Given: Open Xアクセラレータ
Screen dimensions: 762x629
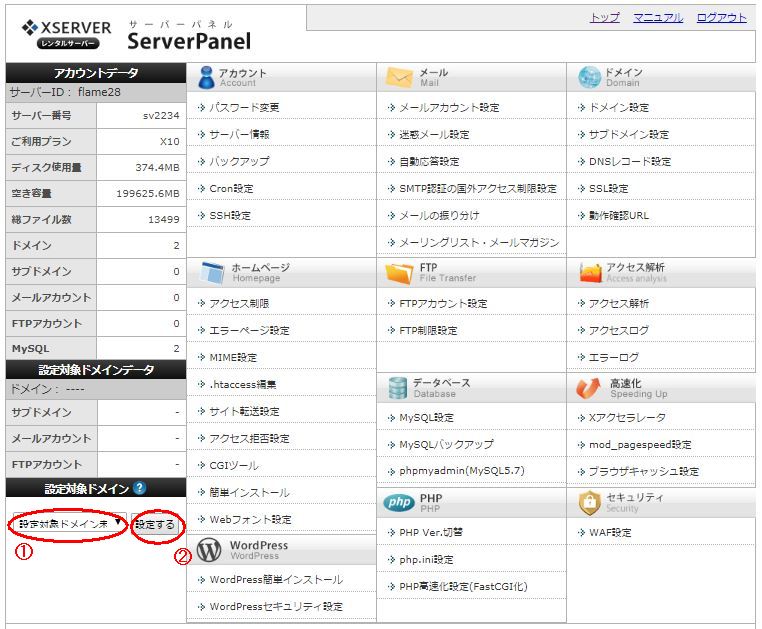Looking at the screenshot, I should [627, 417].
